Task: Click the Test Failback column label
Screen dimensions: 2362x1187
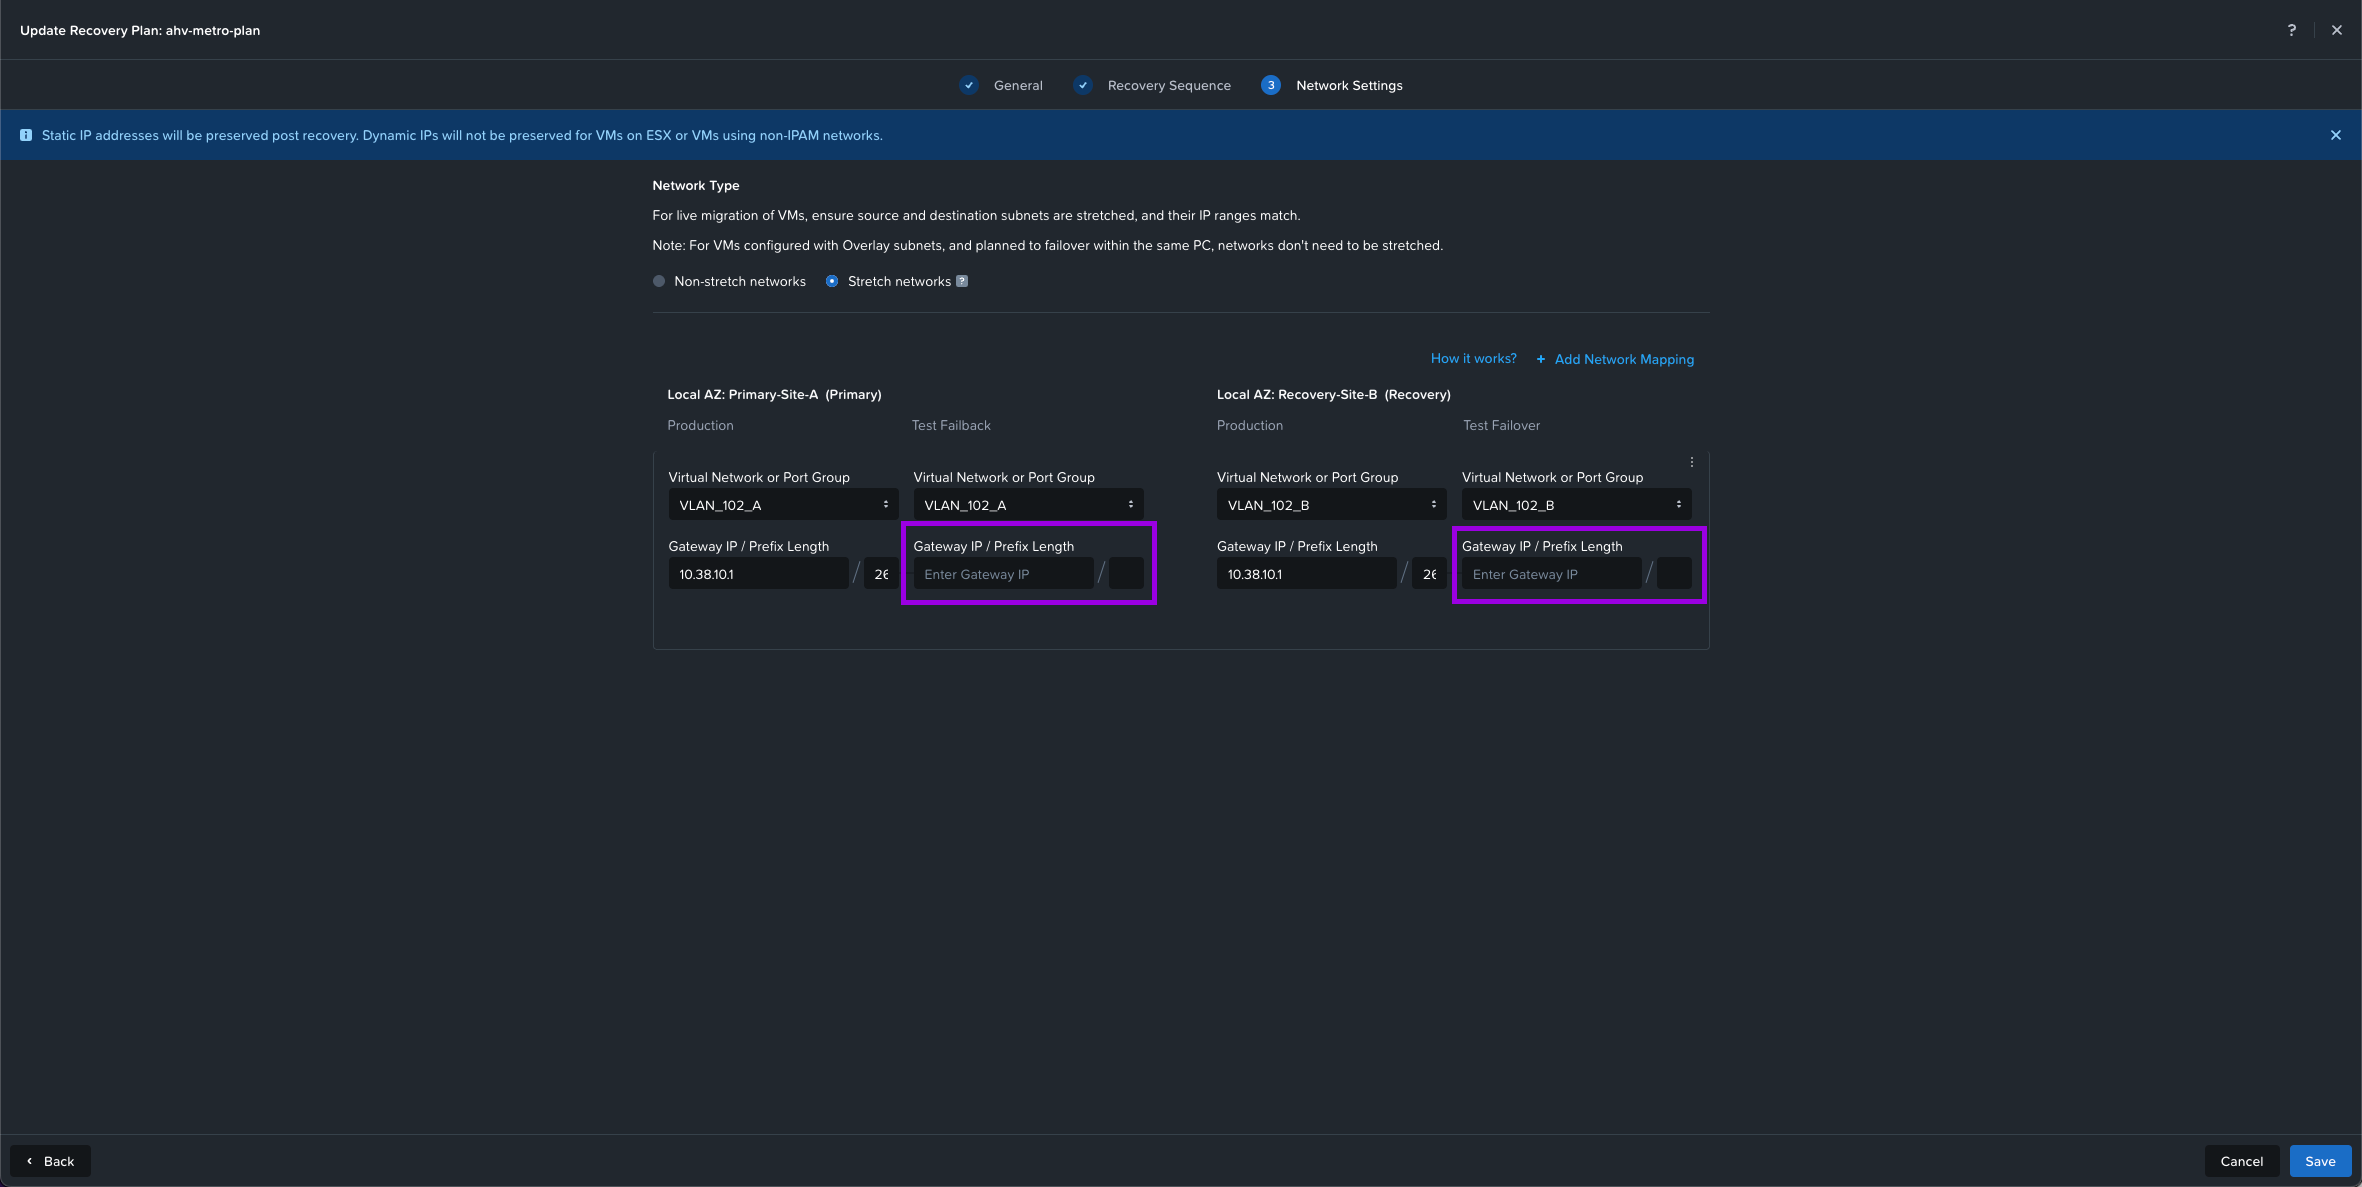Action: 951,425
